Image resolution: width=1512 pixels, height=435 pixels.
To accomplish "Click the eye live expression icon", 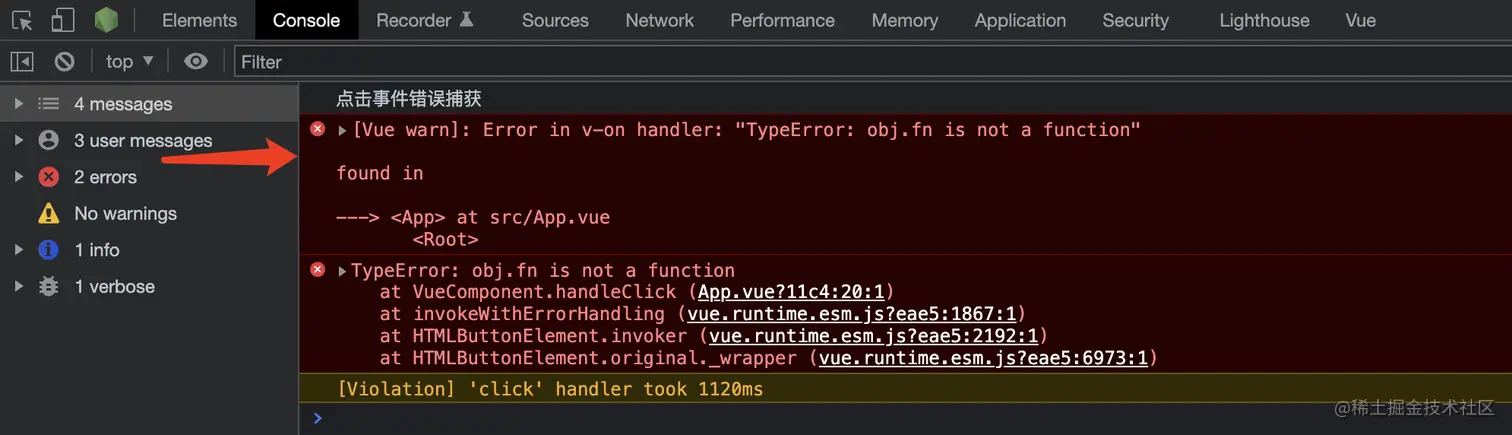I will [196, 62].
